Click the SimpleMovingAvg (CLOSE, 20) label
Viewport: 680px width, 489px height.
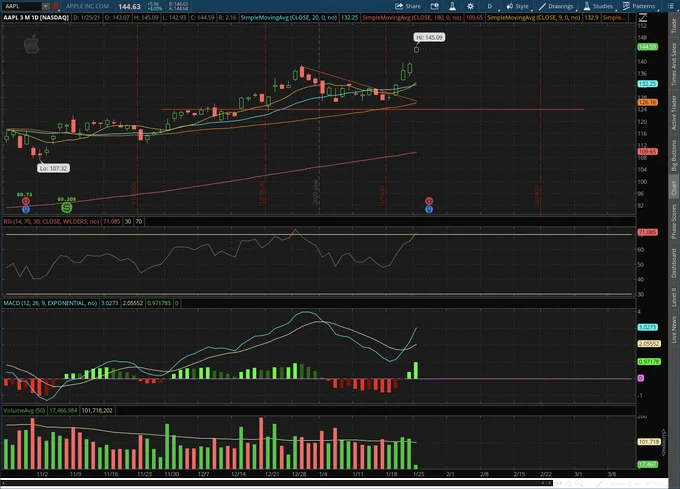(x=289, y=18)
